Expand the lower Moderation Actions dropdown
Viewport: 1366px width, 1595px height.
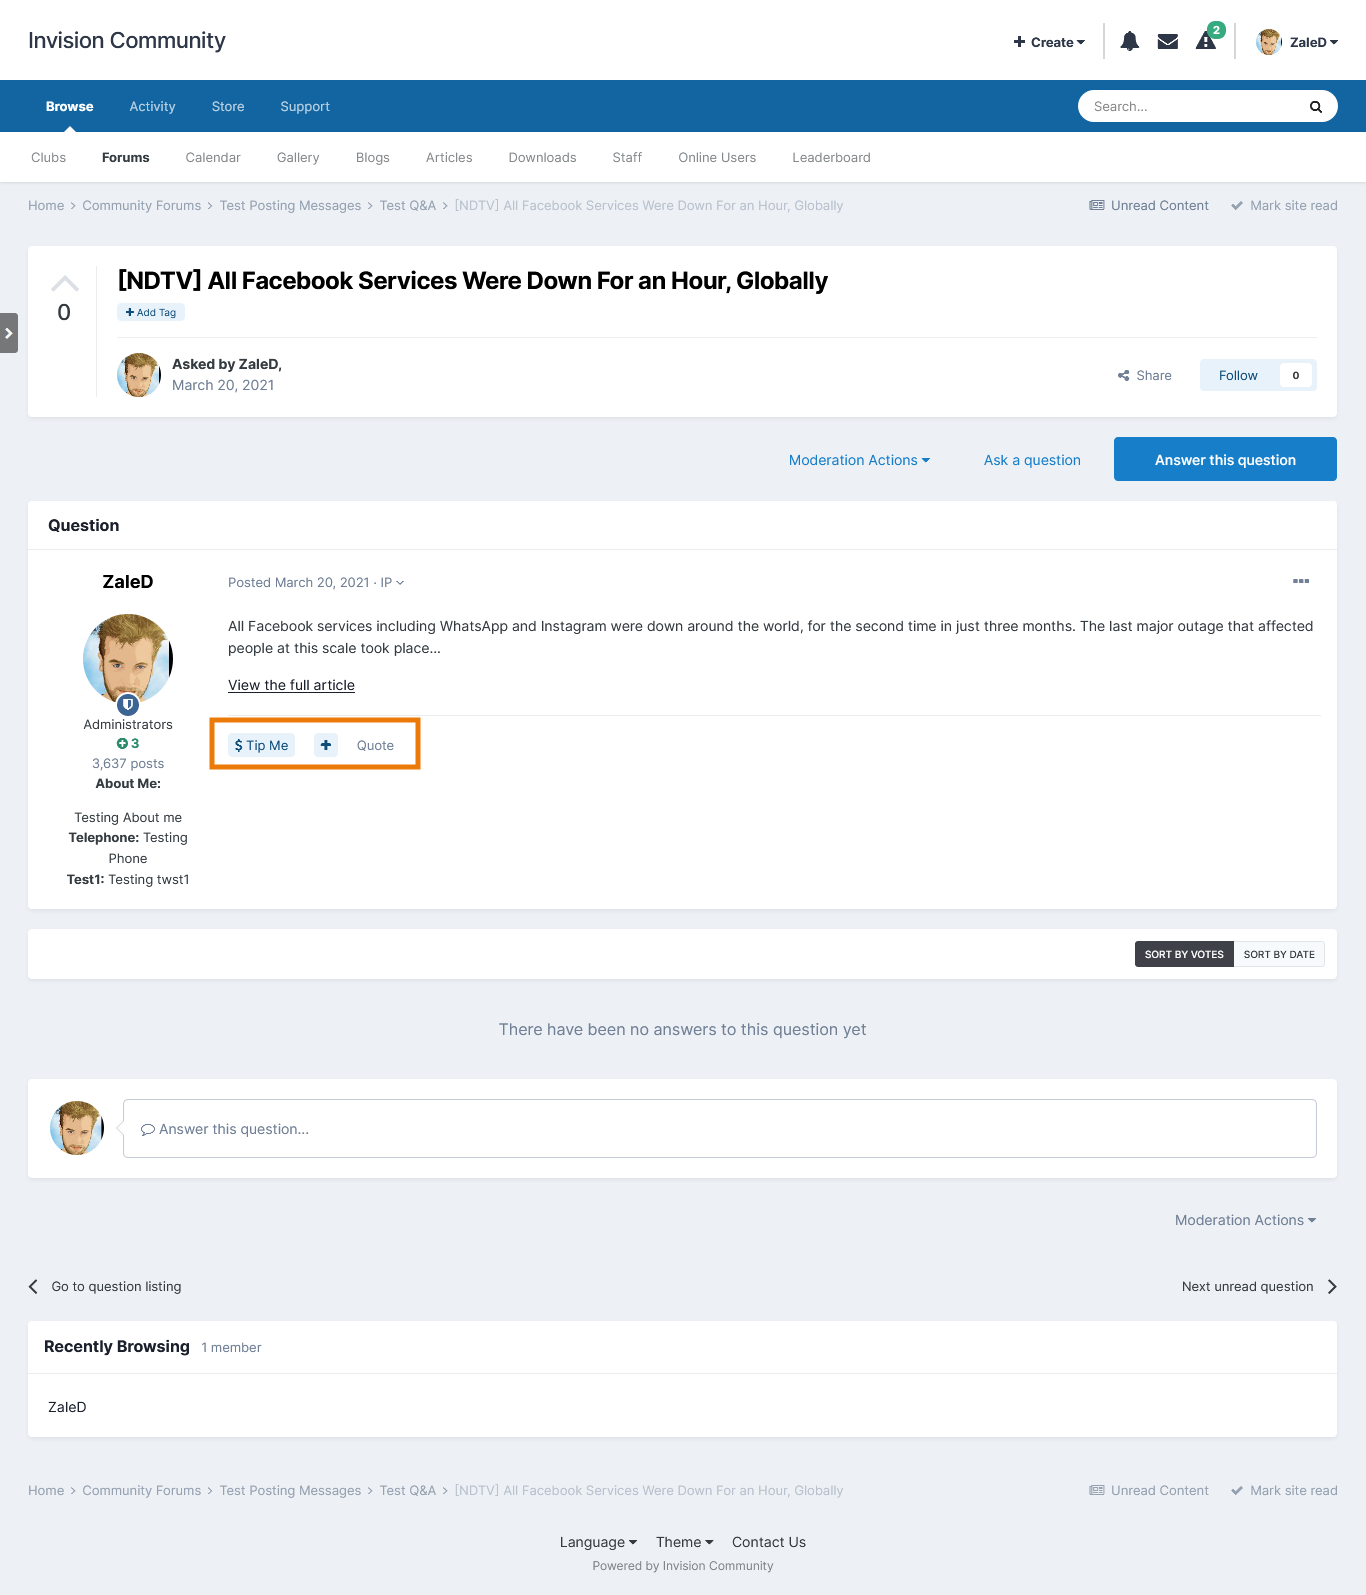tap(1245, 1220)
